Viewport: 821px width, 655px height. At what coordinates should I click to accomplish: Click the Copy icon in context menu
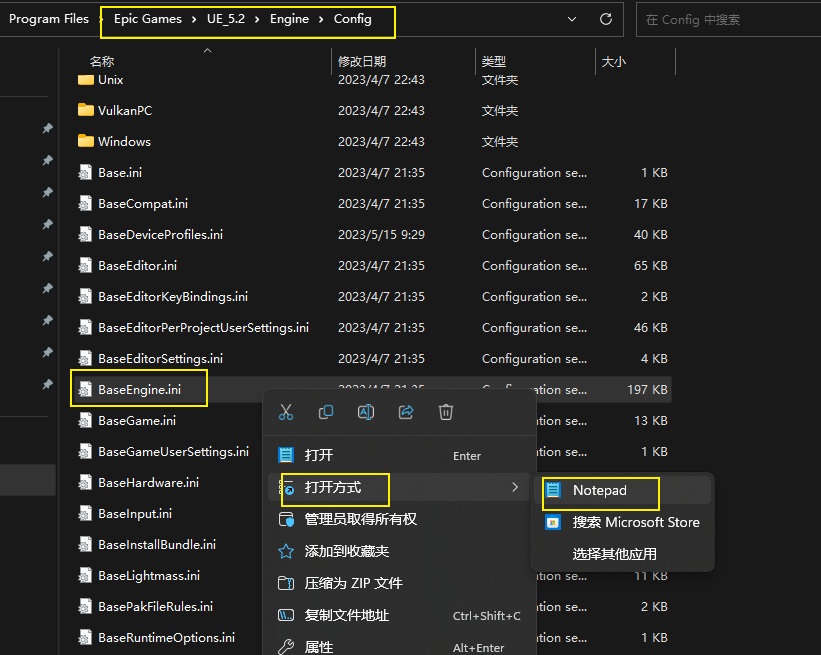[x=326, y=412]
